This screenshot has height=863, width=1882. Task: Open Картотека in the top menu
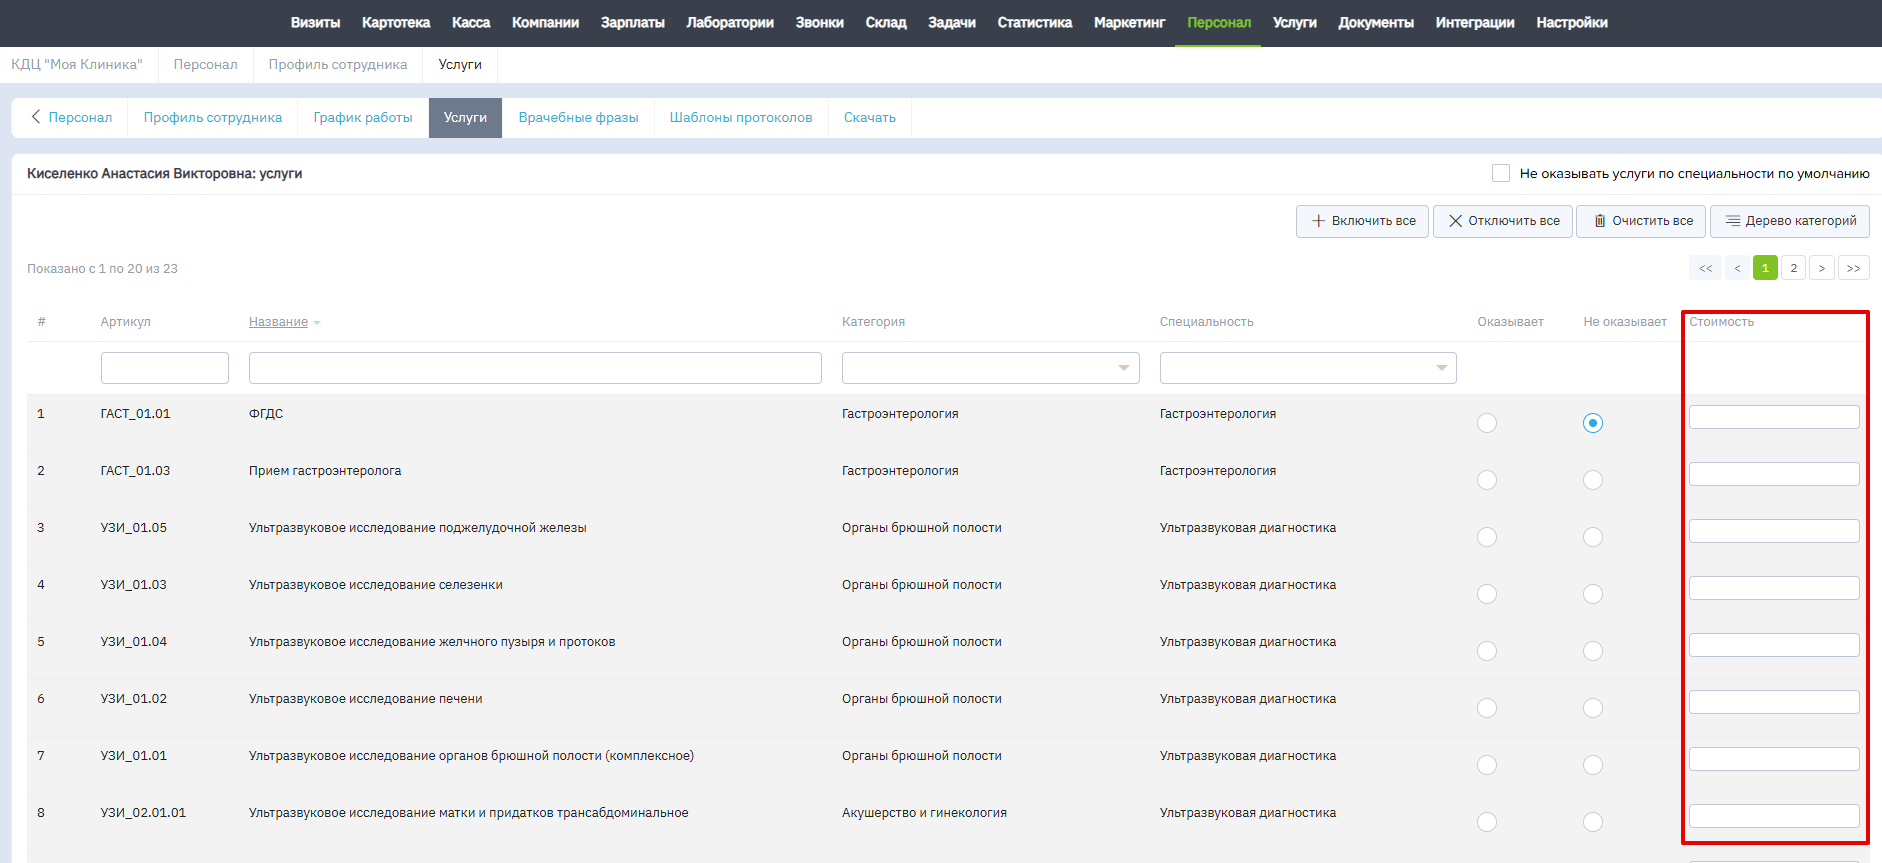396,23
